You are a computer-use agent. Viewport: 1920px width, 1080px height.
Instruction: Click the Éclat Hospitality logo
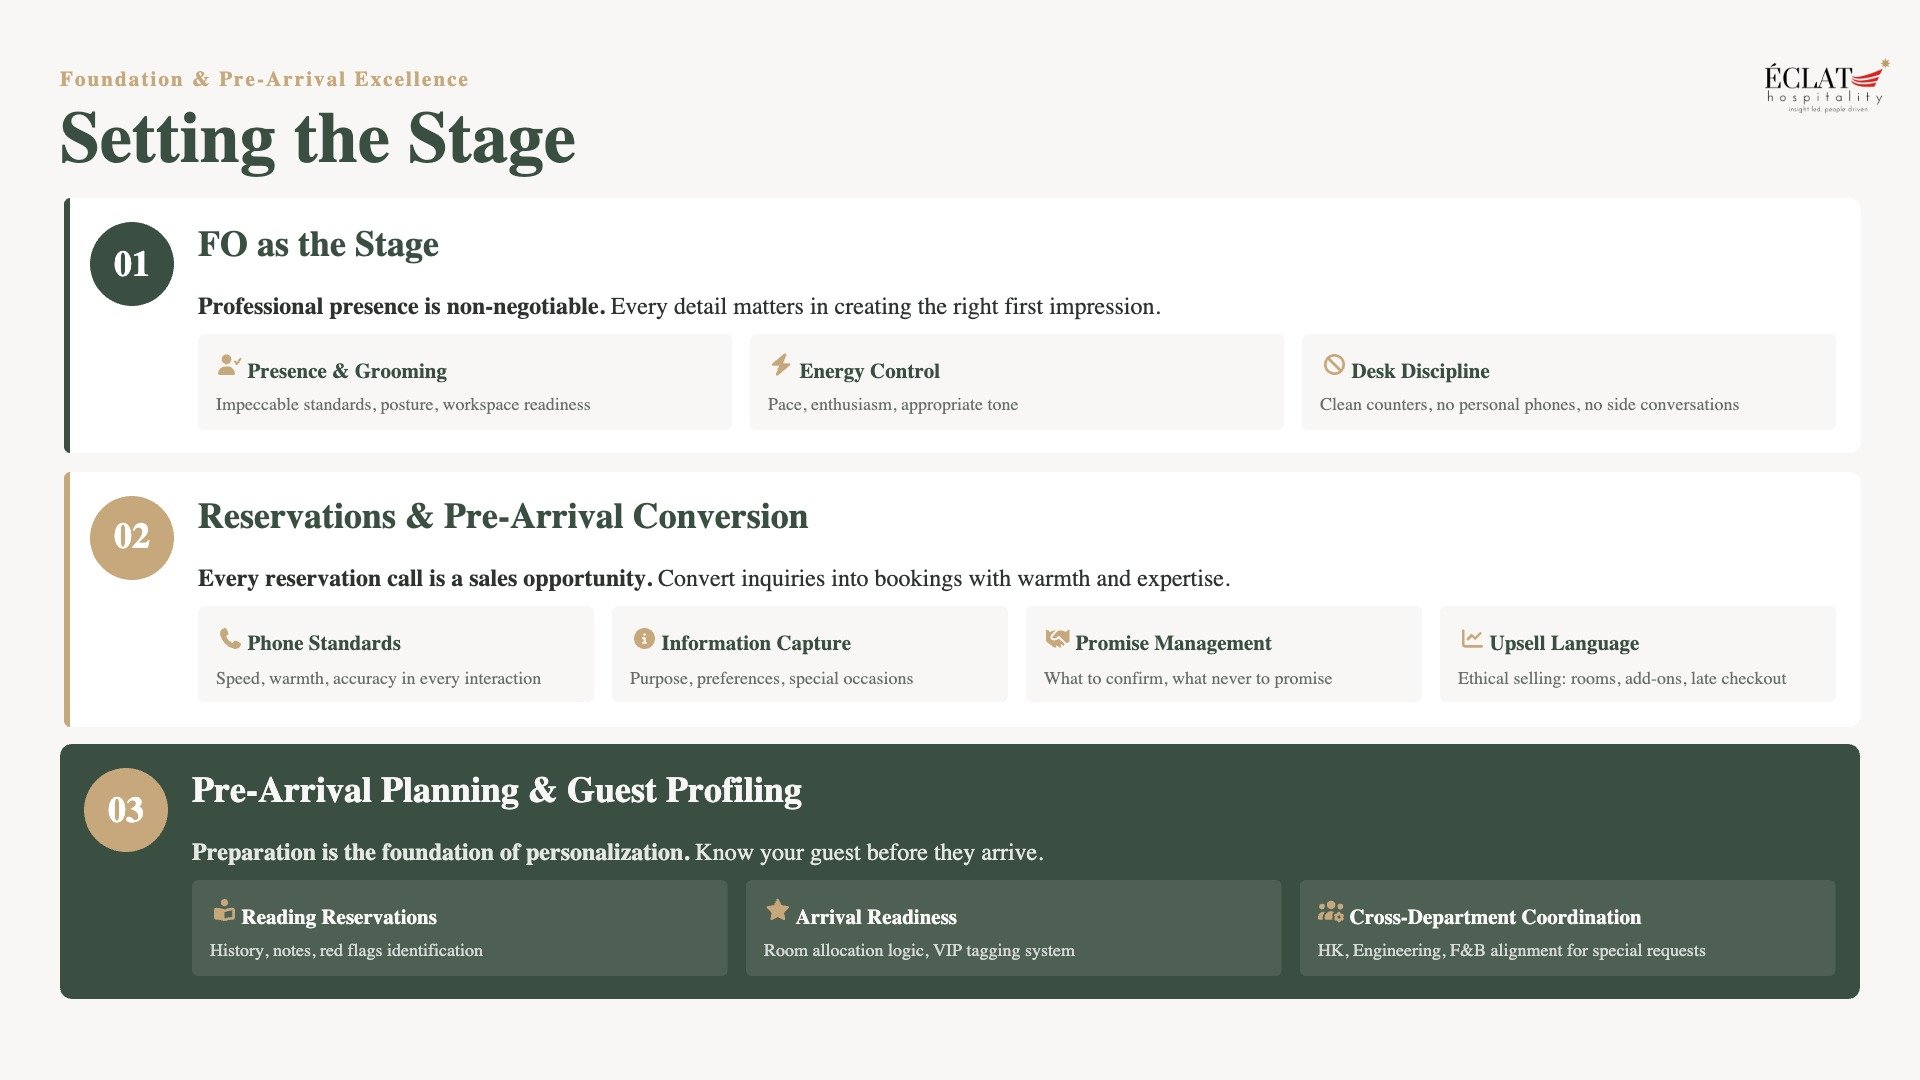(1825, 87)
